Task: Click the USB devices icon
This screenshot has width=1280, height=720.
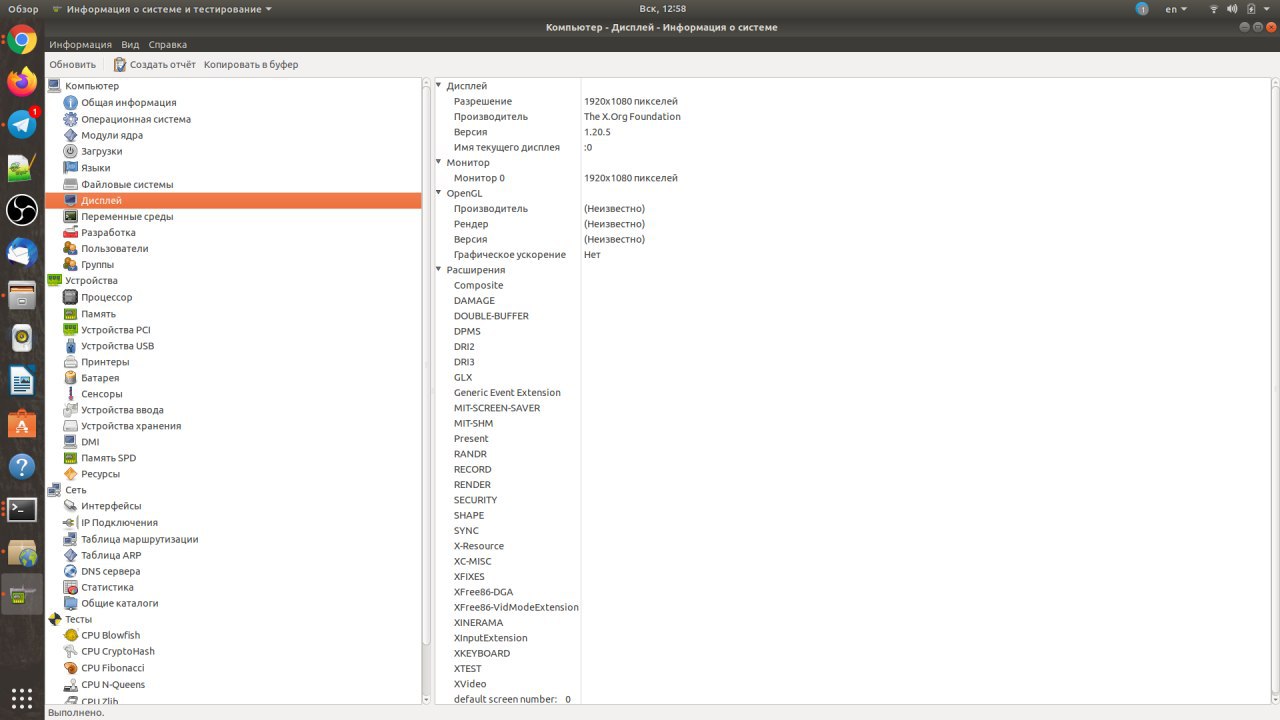Action: (x=70, y=346)
